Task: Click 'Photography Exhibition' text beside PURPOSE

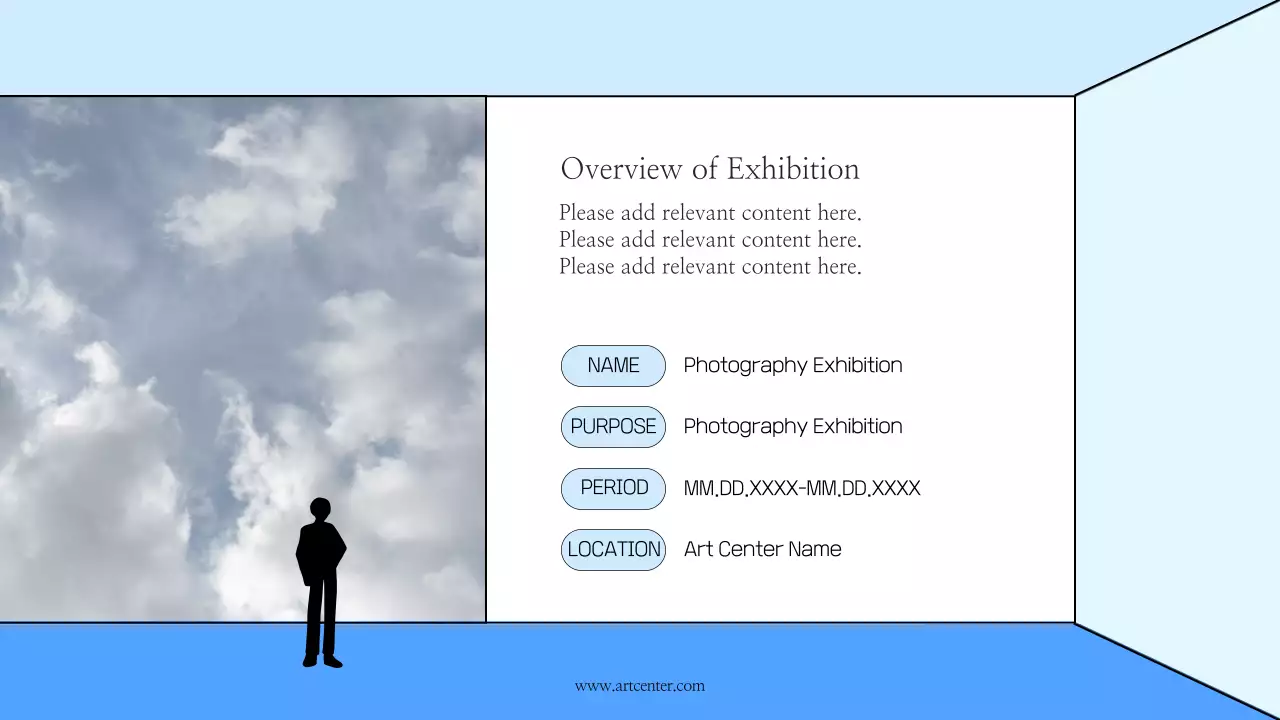Action: click(792, 427)
